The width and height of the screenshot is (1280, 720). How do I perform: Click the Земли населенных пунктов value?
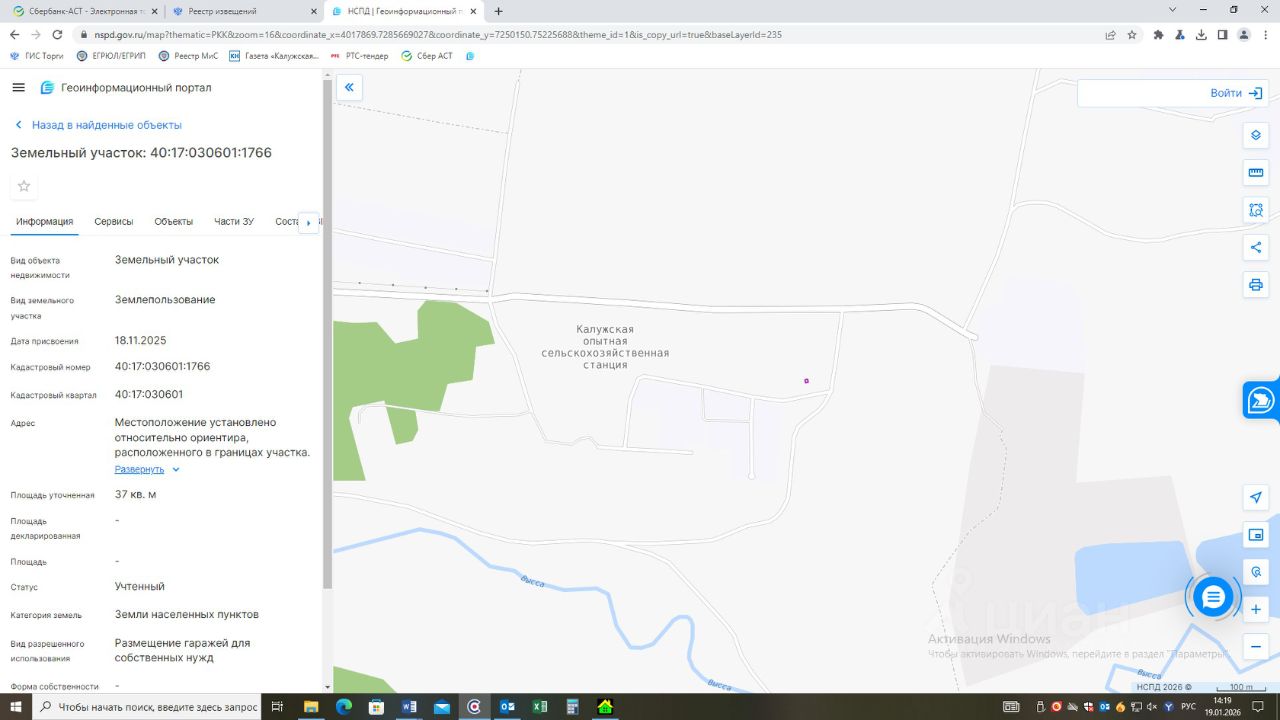187,614
